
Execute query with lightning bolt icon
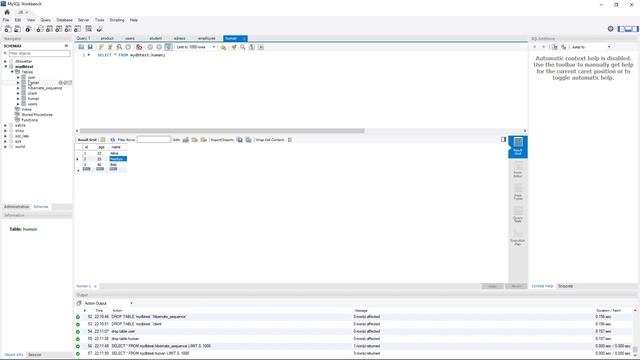101,47
